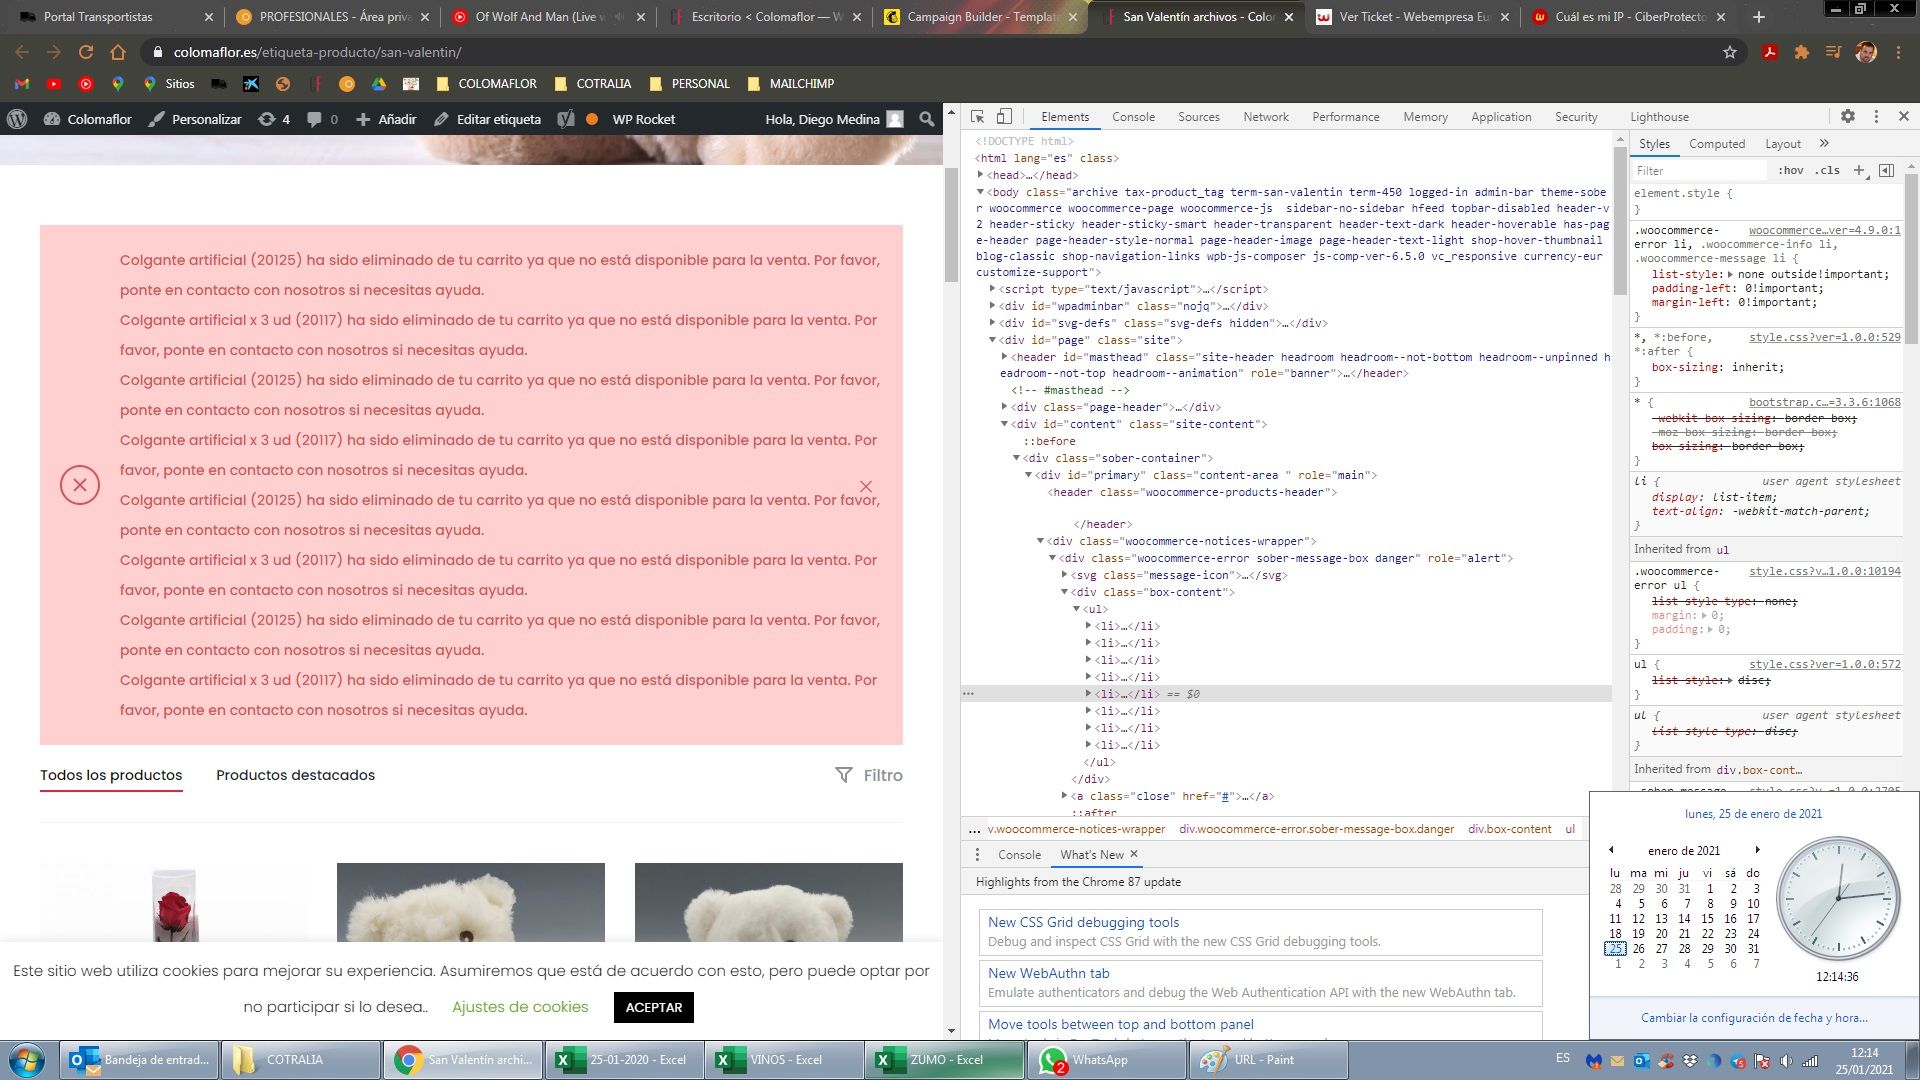Open the woocommerce…ver=4.9.0:1 stylesheet link

click(1825, 230)
